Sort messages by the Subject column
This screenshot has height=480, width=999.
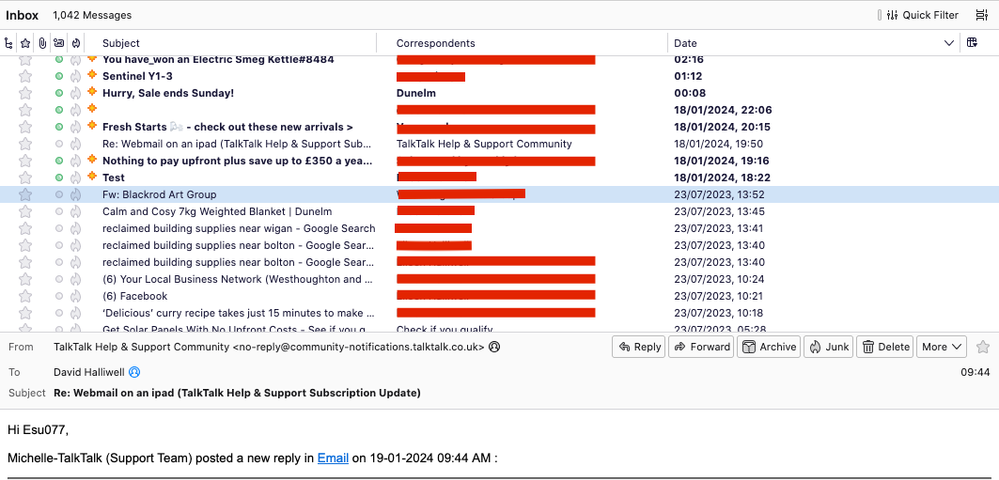click(121, 43)
